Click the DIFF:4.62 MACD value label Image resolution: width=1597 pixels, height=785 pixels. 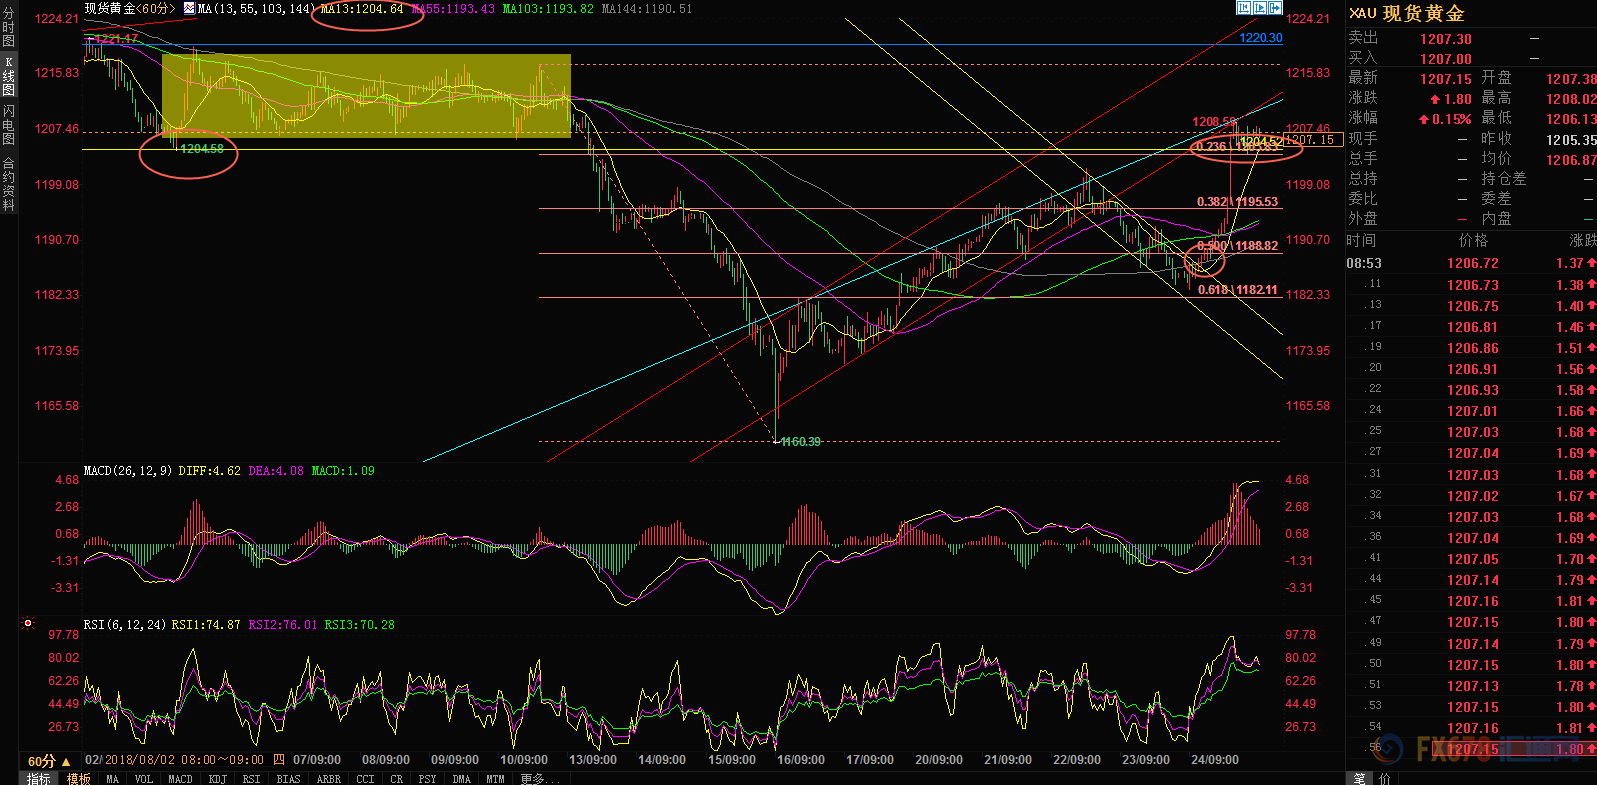coord(209,470)
